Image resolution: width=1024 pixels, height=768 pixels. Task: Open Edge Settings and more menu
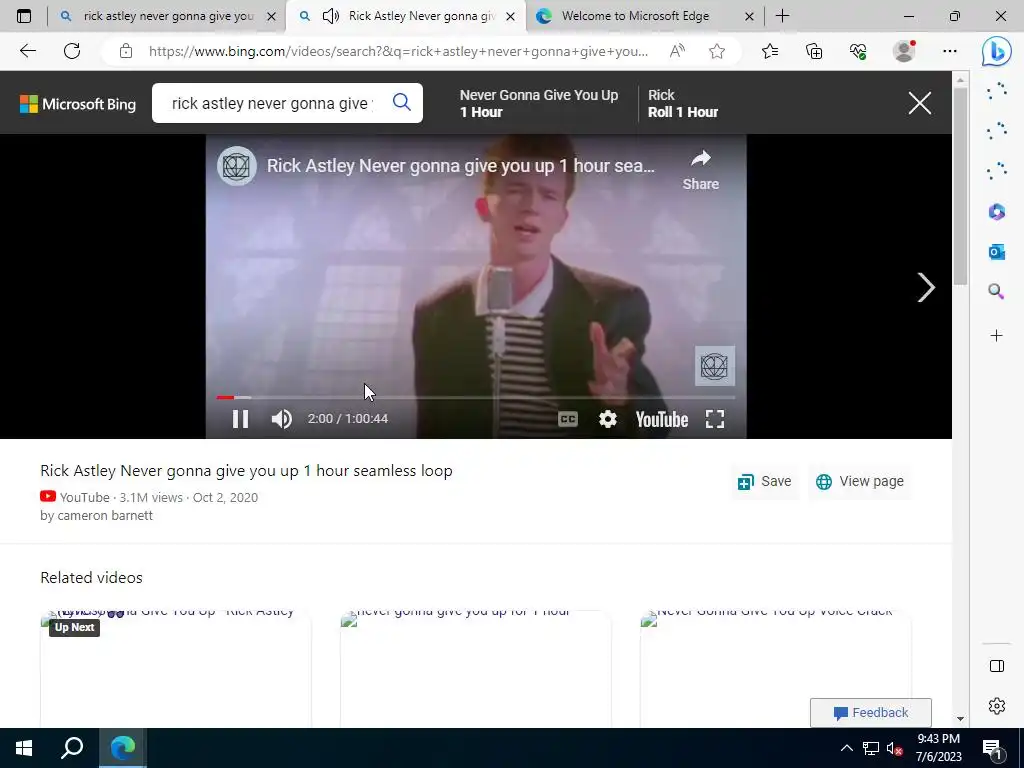[x=950, y=51]
